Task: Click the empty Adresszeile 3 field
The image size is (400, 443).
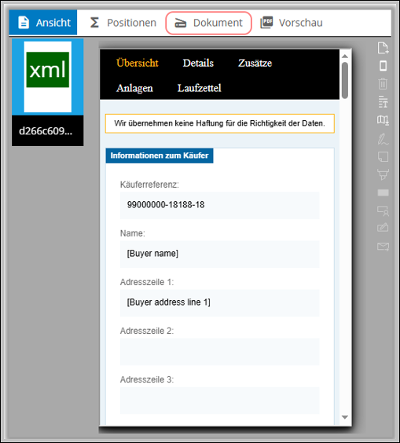Action: [220, 400]
